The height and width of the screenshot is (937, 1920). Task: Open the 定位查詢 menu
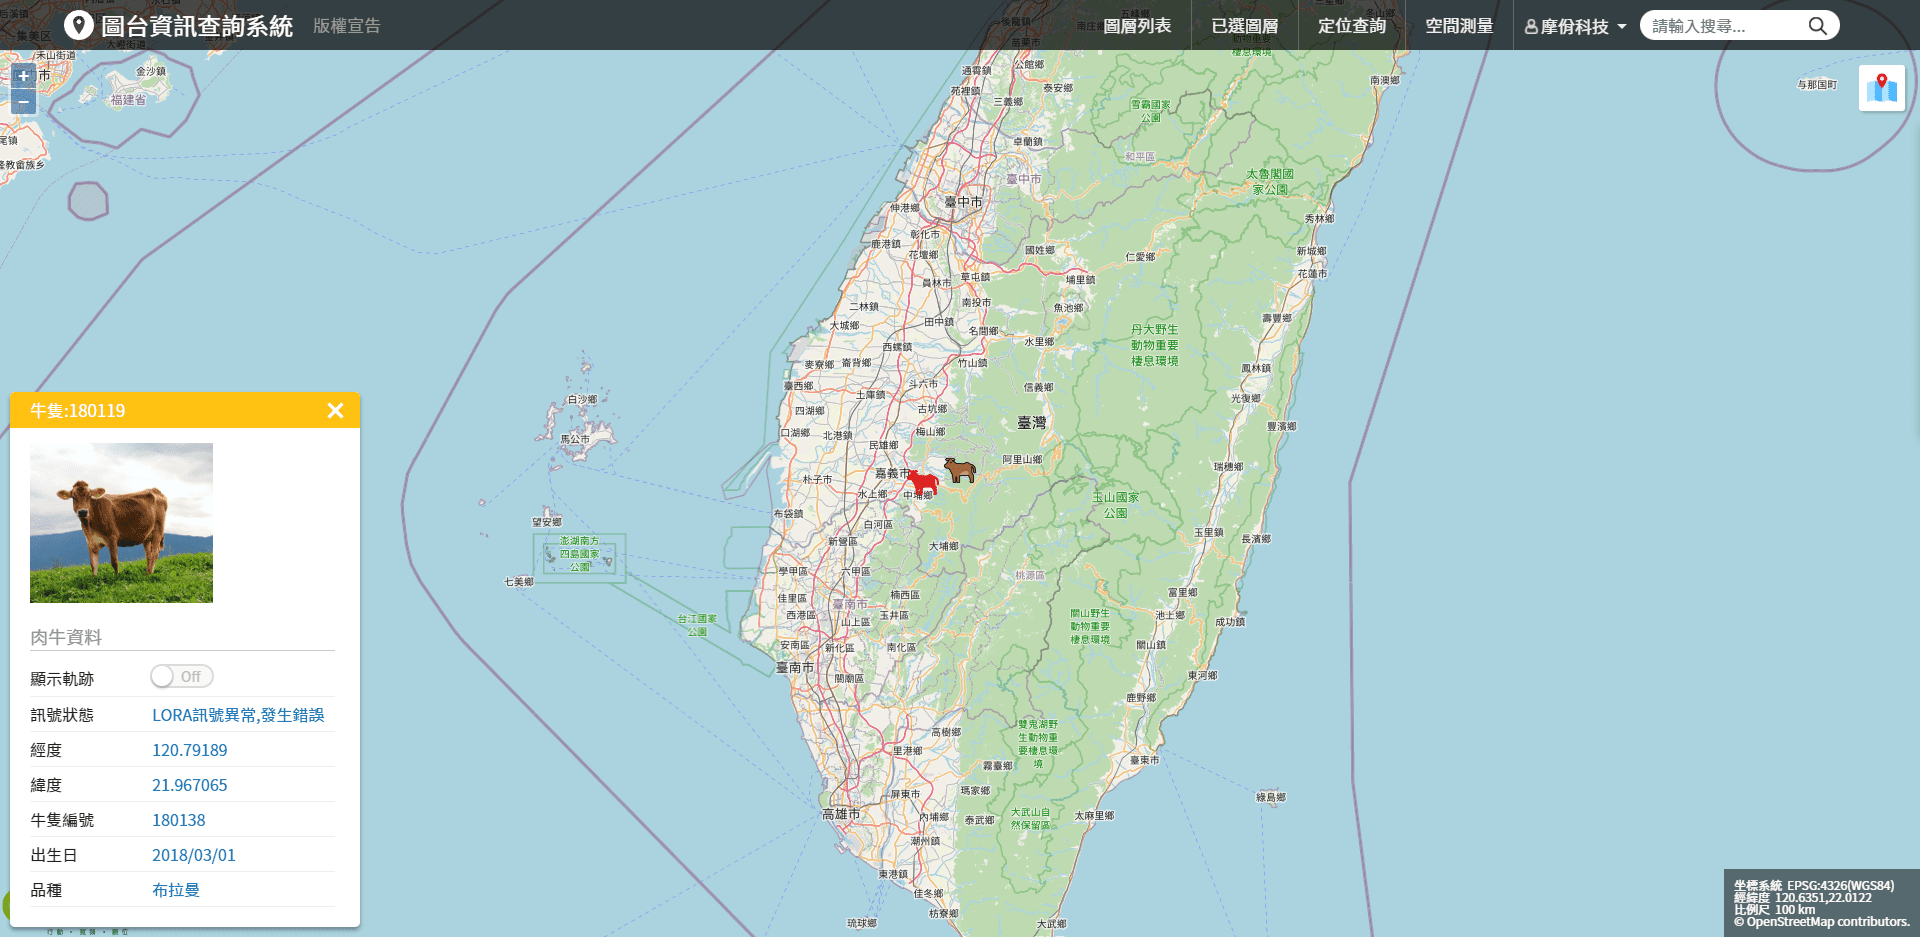1352,26
